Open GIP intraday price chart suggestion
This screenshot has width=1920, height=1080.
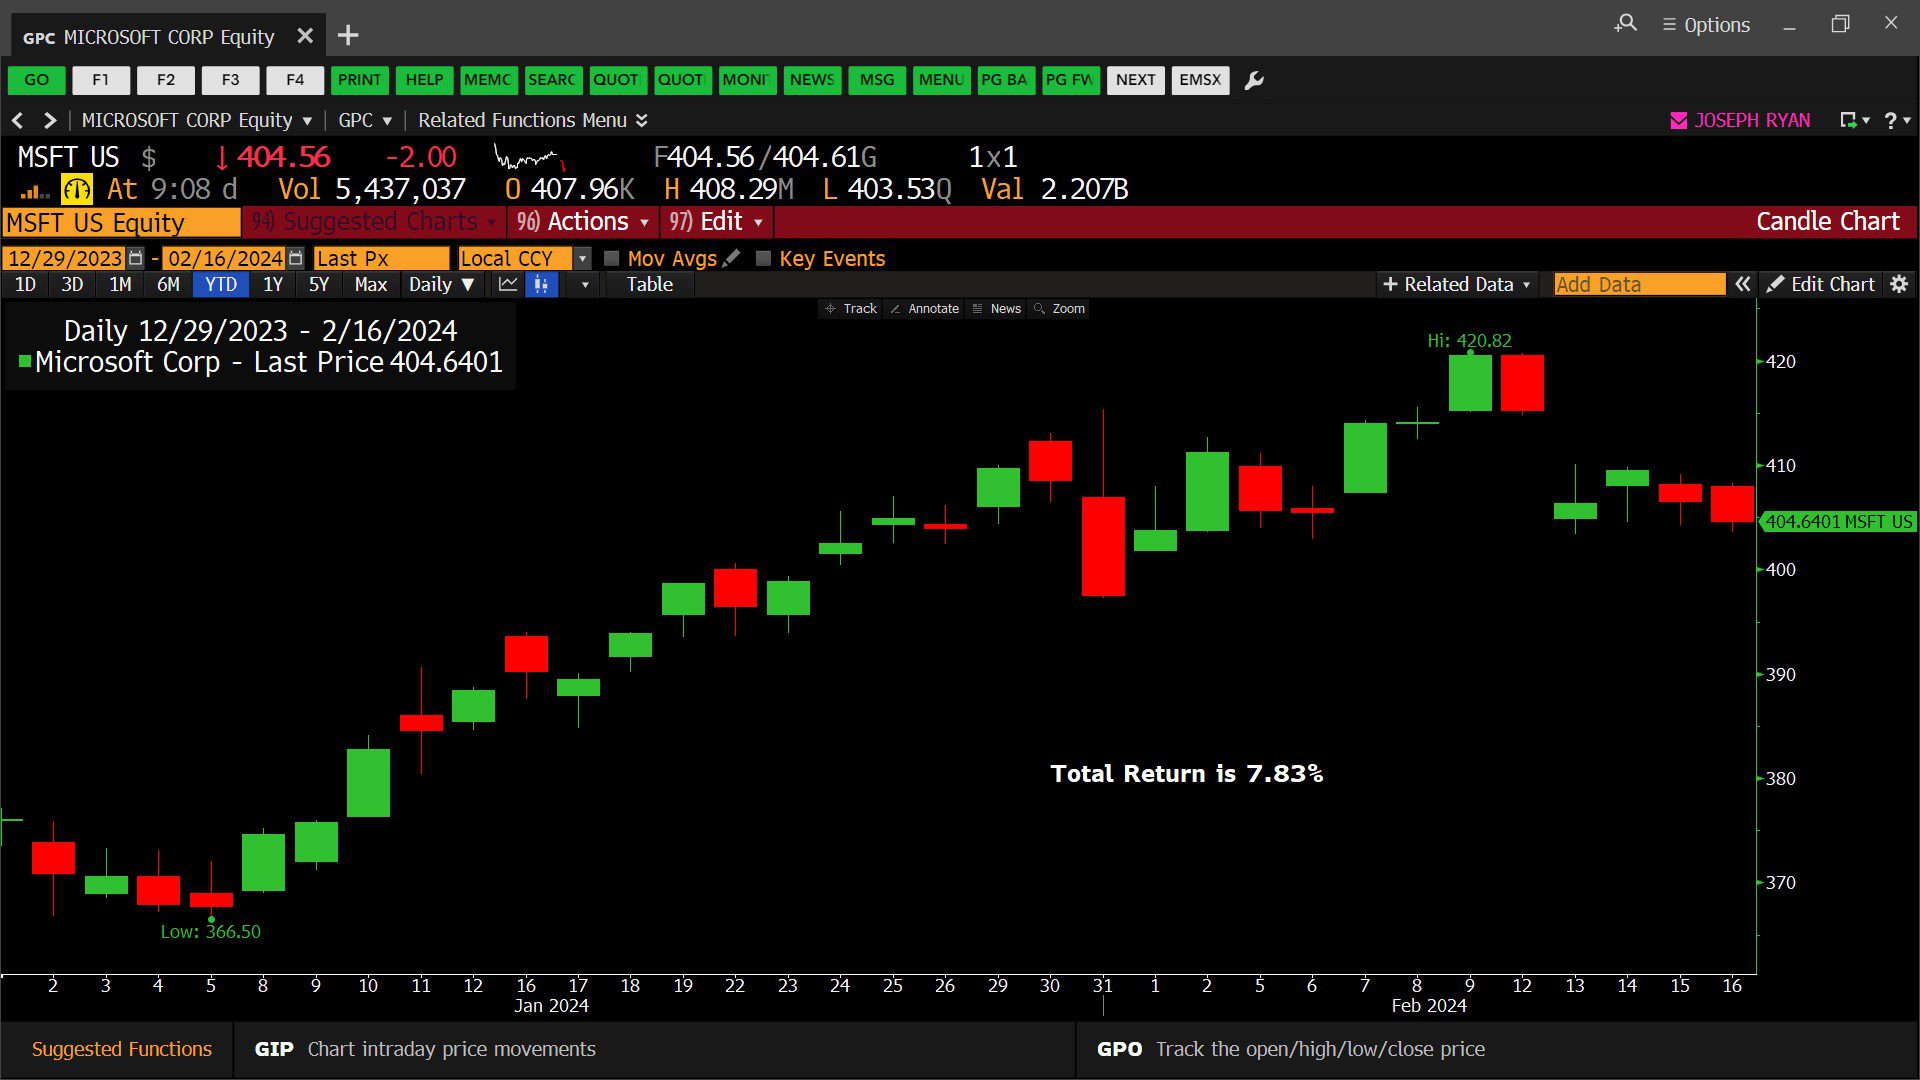[655, 1049]
